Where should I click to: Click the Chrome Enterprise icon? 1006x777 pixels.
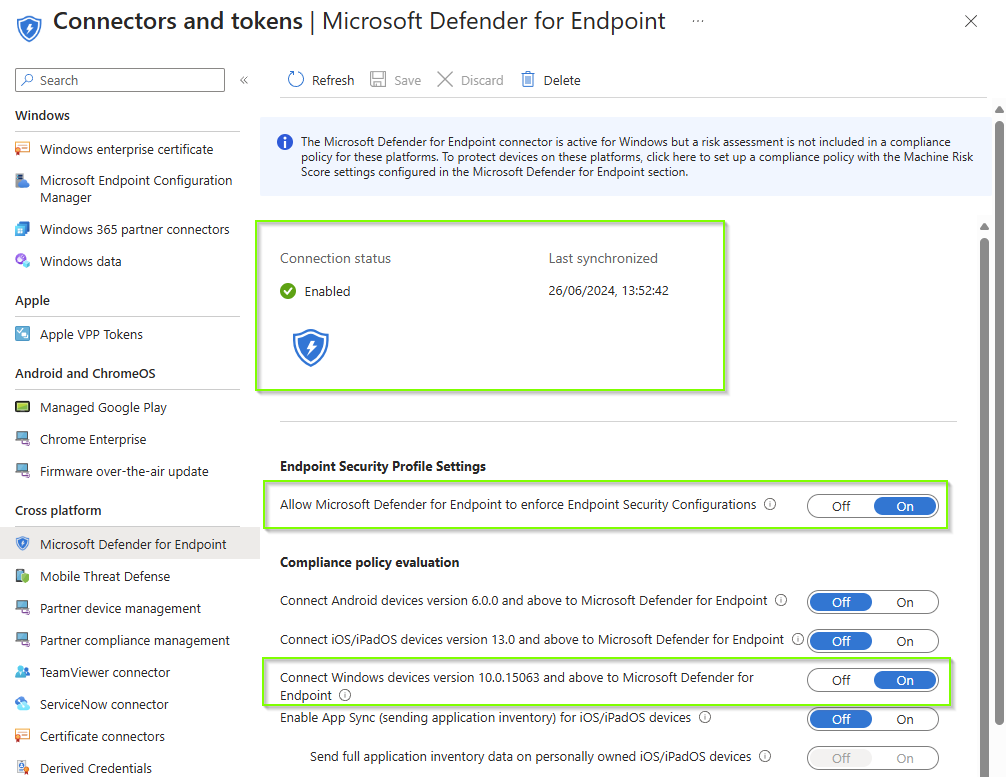pos(22,439)
